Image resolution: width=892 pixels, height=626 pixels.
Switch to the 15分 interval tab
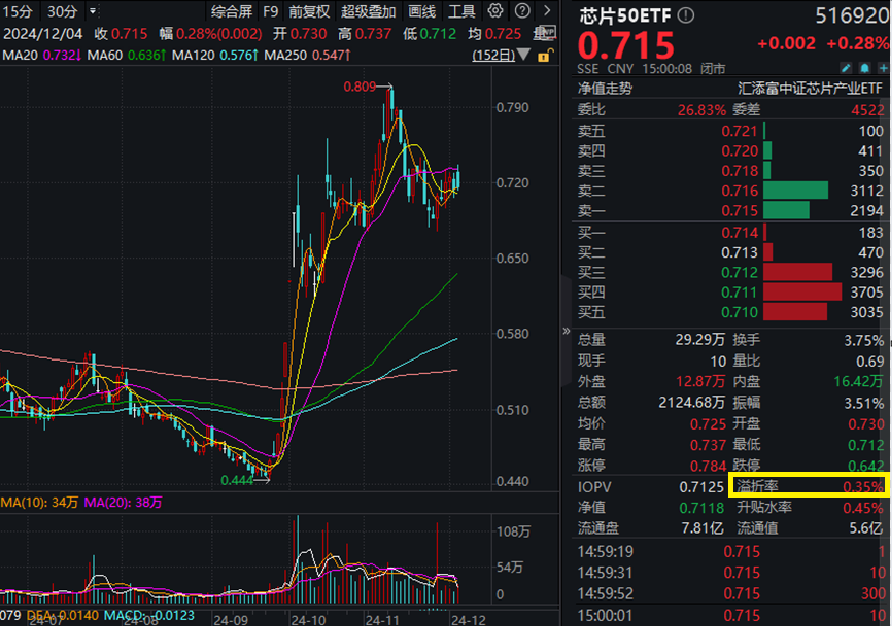20,11
